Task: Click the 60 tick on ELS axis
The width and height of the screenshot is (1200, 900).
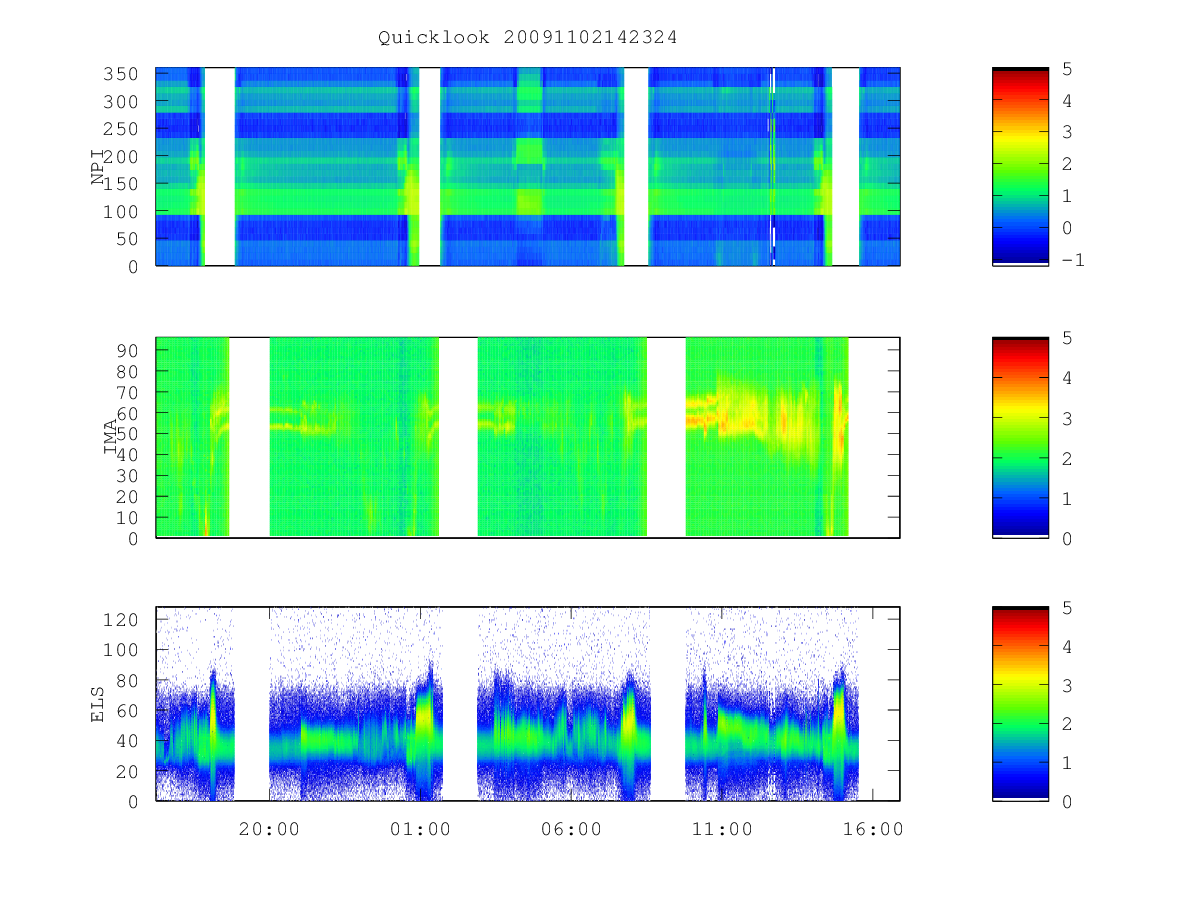Action: click(x=127, y=710)
